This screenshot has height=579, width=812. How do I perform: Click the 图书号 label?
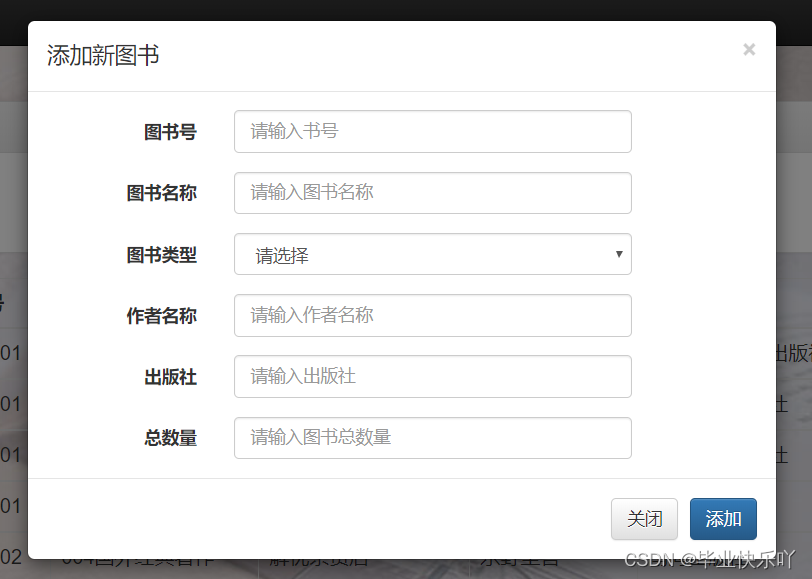tap(170, 132)
